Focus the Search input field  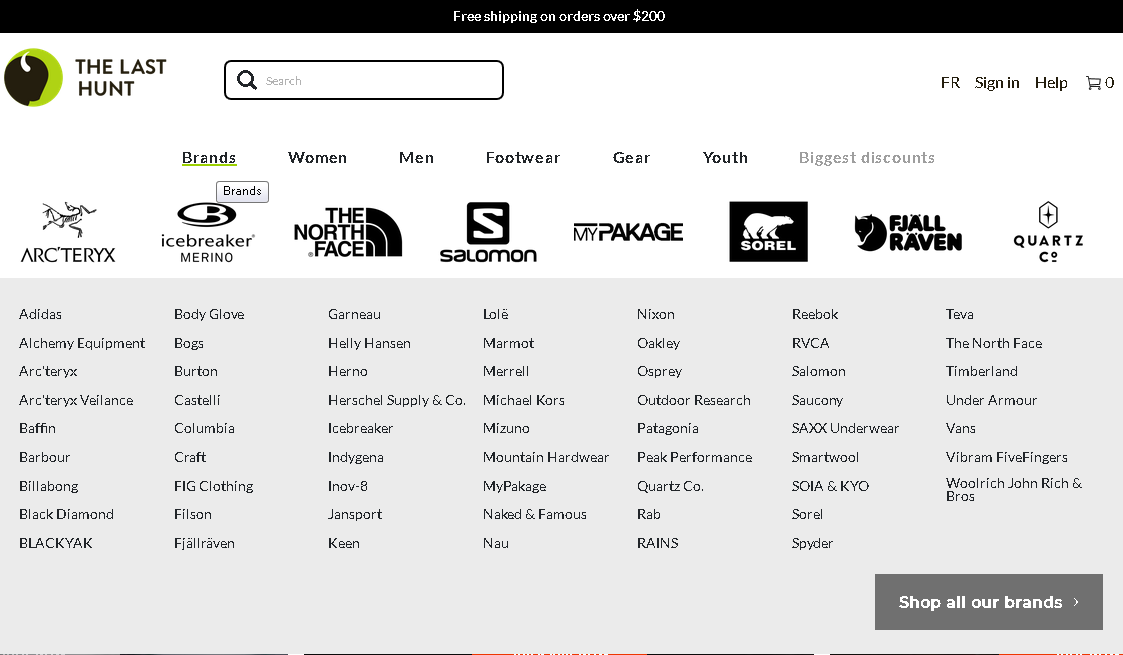[380, 81]
